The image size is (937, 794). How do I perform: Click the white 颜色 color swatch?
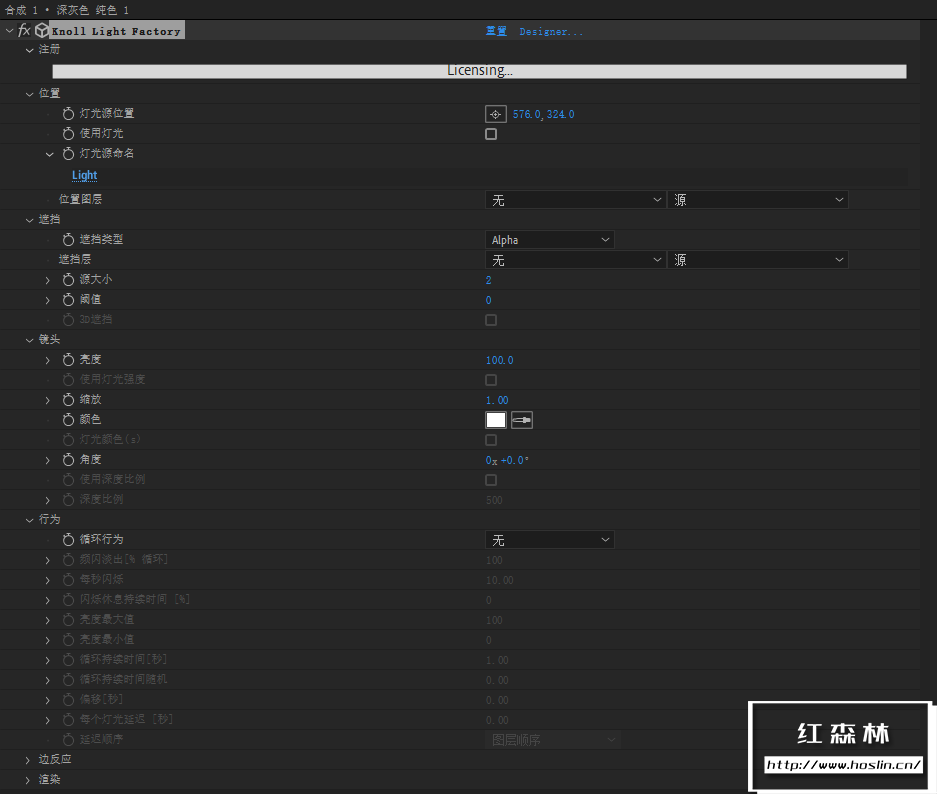(495, 419)
